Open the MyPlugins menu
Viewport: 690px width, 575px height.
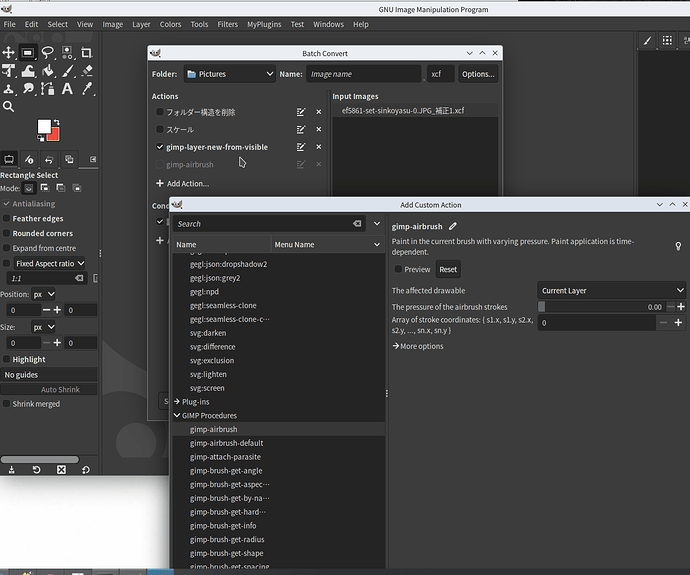tap(264, 24)
